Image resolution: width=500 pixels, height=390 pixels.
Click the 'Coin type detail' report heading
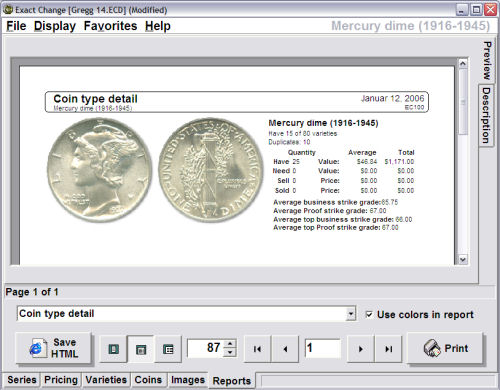click(x=95, y=99)
